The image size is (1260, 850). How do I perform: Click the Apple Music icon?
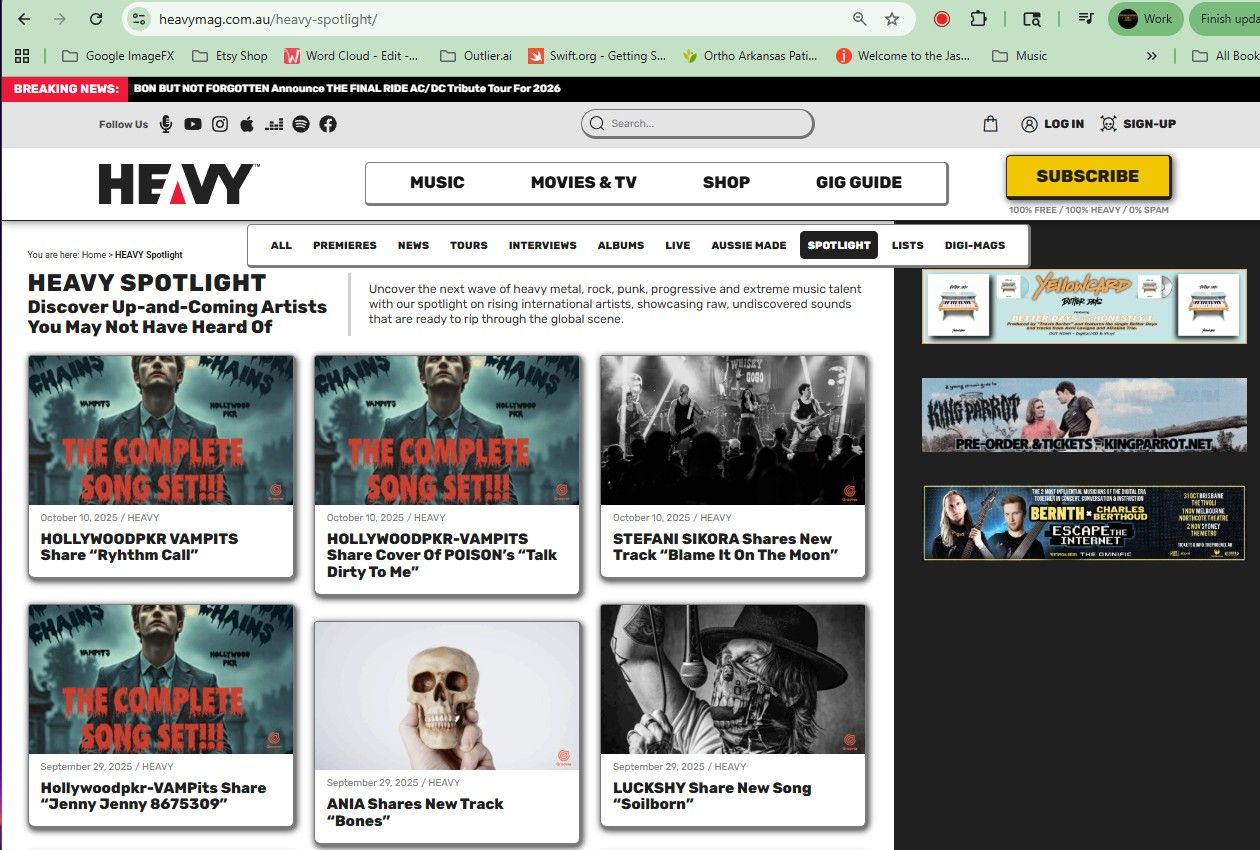pyautogui.click(x=247, y=124)
